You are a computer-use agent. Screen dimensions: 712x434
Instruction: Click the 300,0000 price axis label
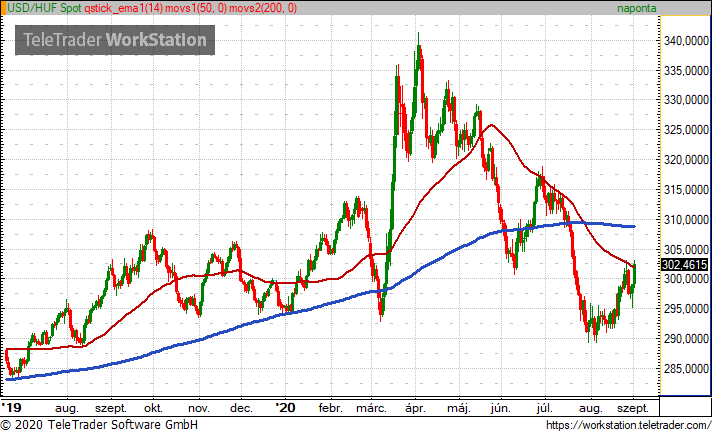point(686,279)
